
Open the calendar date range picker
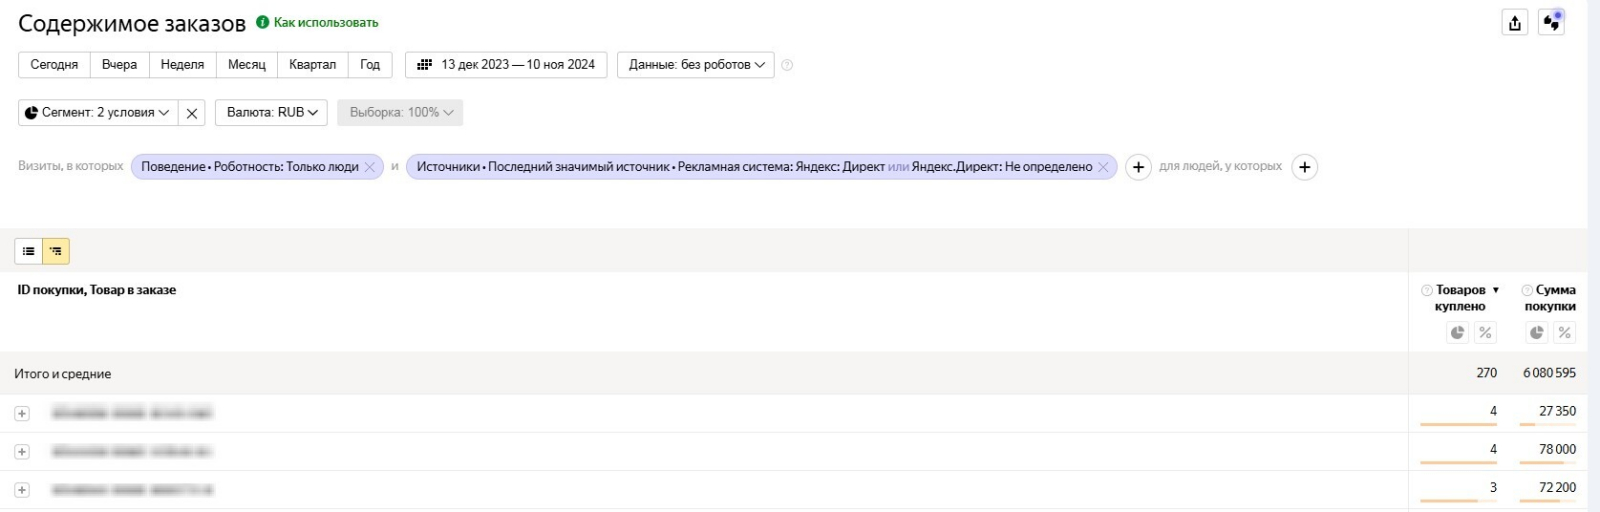click(x=506, y=65)
